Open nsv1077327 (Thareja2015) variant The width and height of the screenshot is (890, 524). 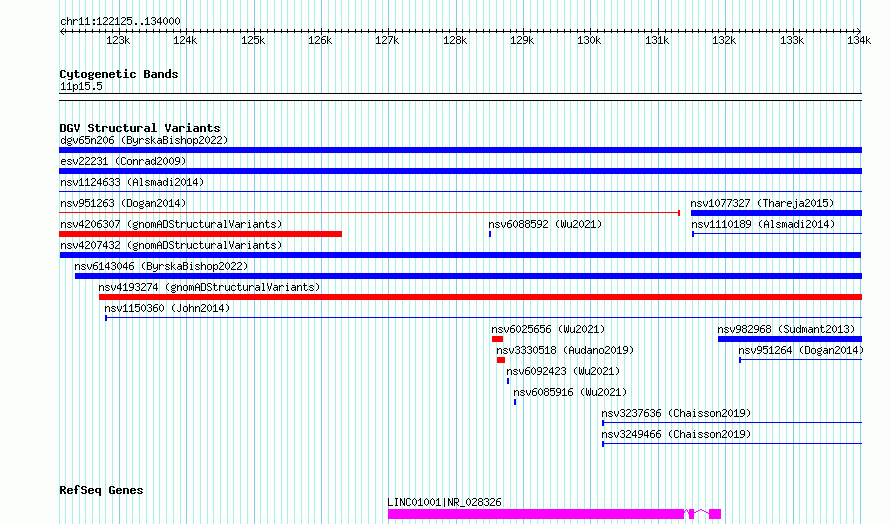[x=762, y=203]
